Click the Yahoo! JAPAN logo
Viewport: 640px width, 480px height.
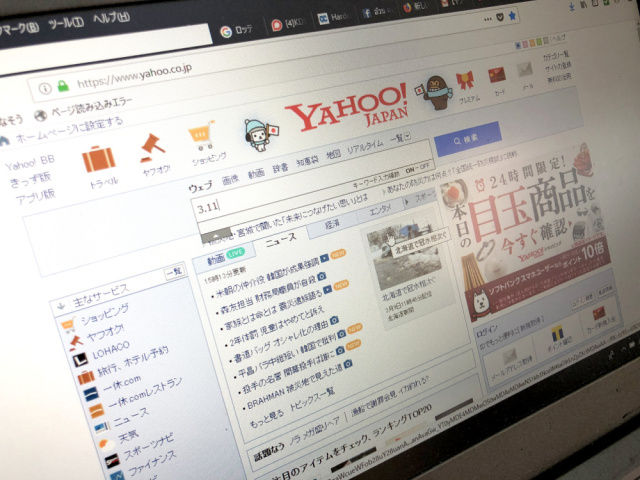[x=347, y=108]
